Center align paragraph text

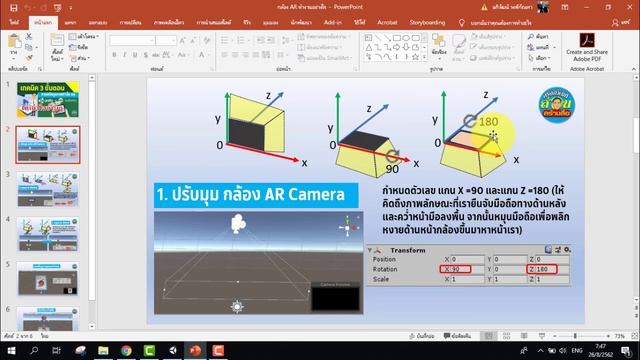[235, 55]
